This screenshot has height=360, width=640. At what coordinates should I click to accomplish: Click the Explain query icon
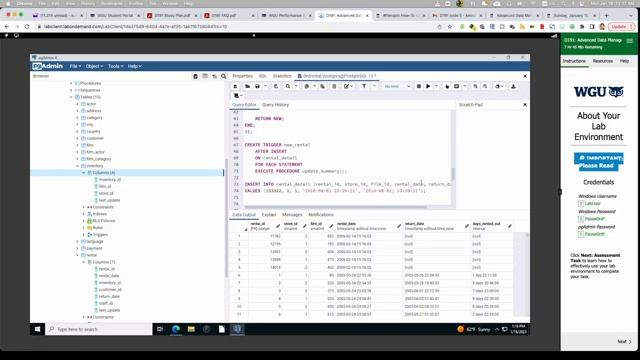[447, 87]
